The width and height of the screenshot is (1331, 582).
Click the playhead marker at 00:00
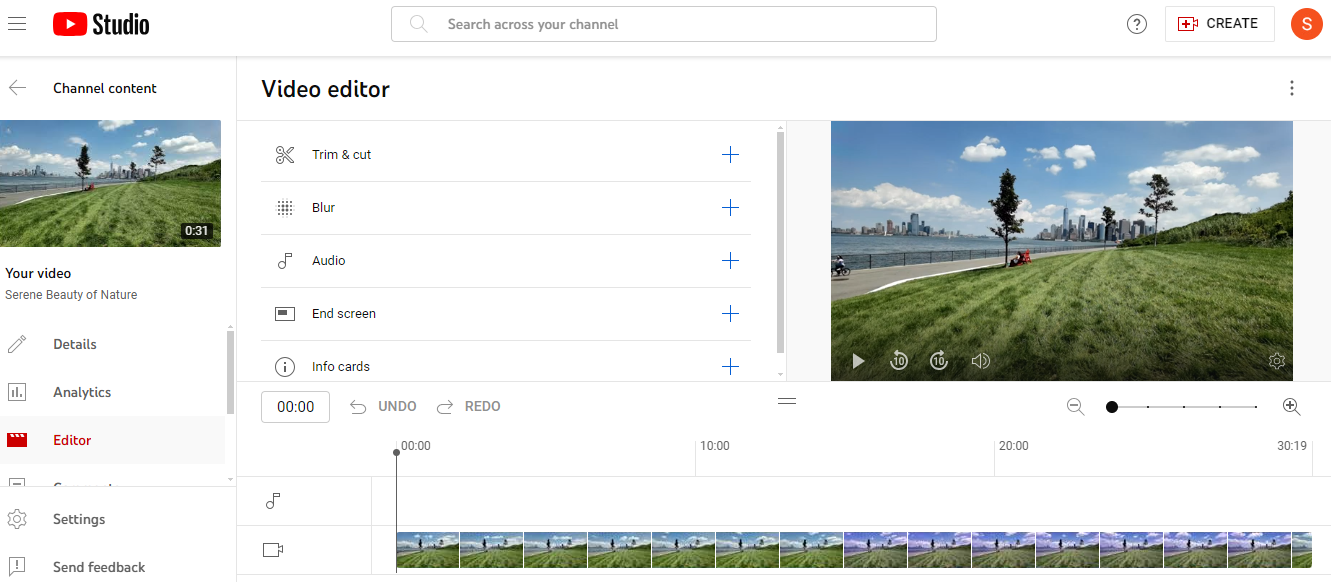pyautogui.click(x=397, y=453)
